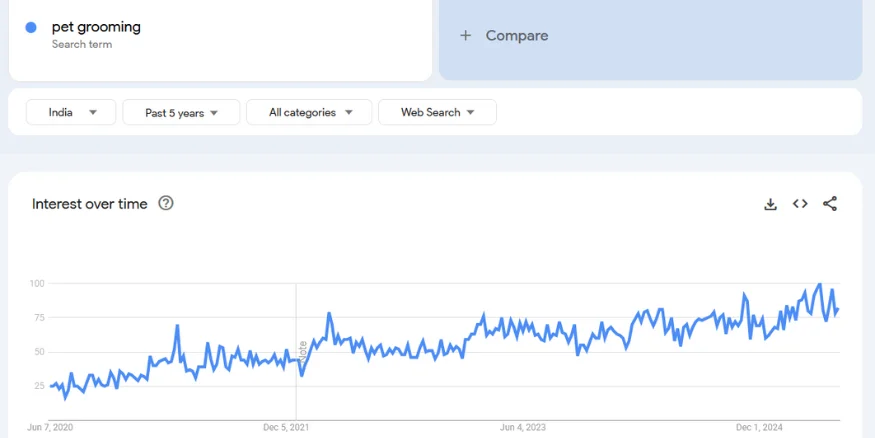875x438 pixels.
Task: Download the Interest over time CSV
Action: 770,204
